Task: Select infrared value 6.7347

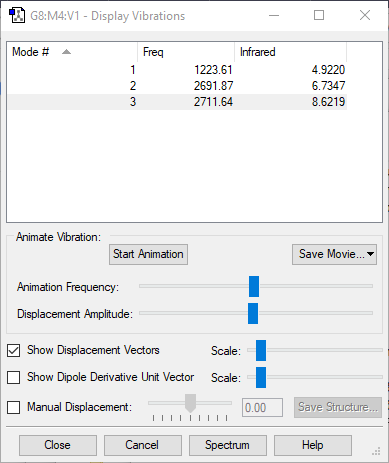Action: click(328, 86)
